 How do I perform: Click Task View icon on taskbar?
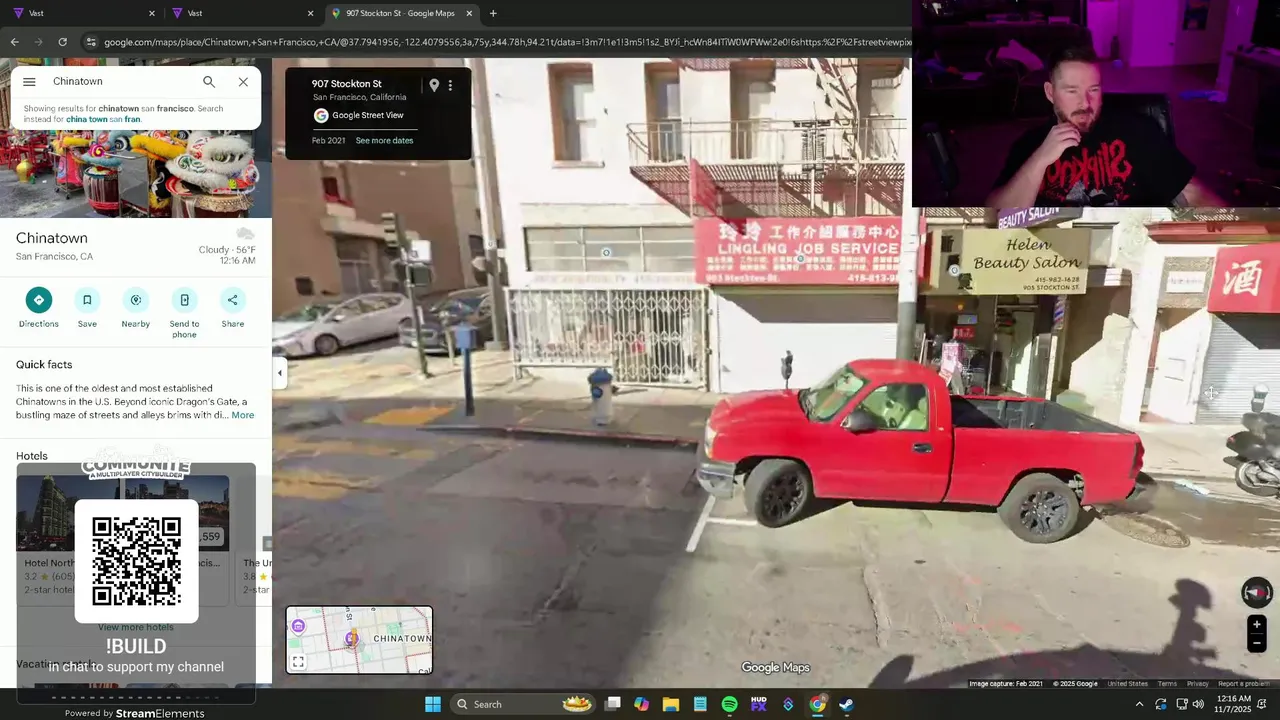(613, 704)
